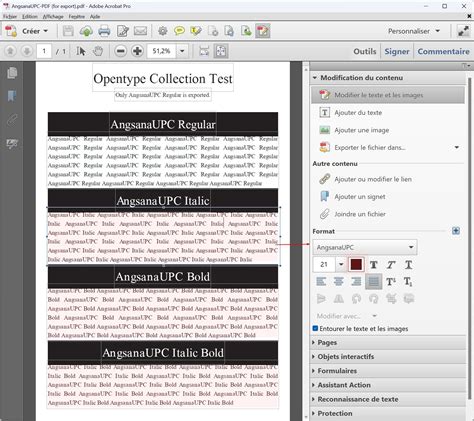Click the email envelope icon
The height and width of the screenshot is (421, 474).
coord(140,31)
